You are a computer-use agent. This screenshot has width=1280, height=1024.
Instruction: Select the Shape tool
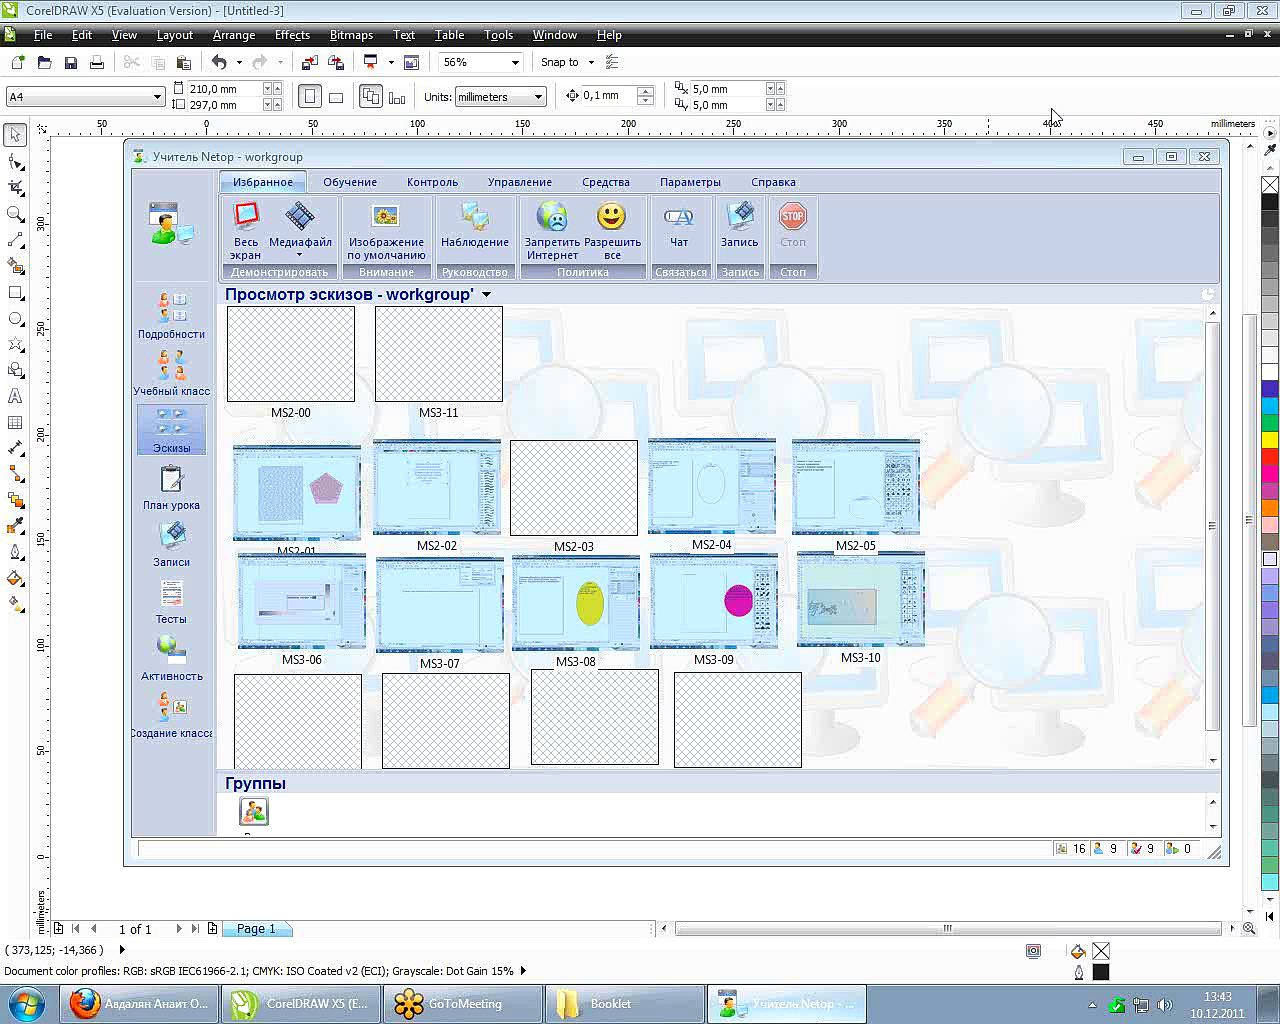(x=16, y=161)
